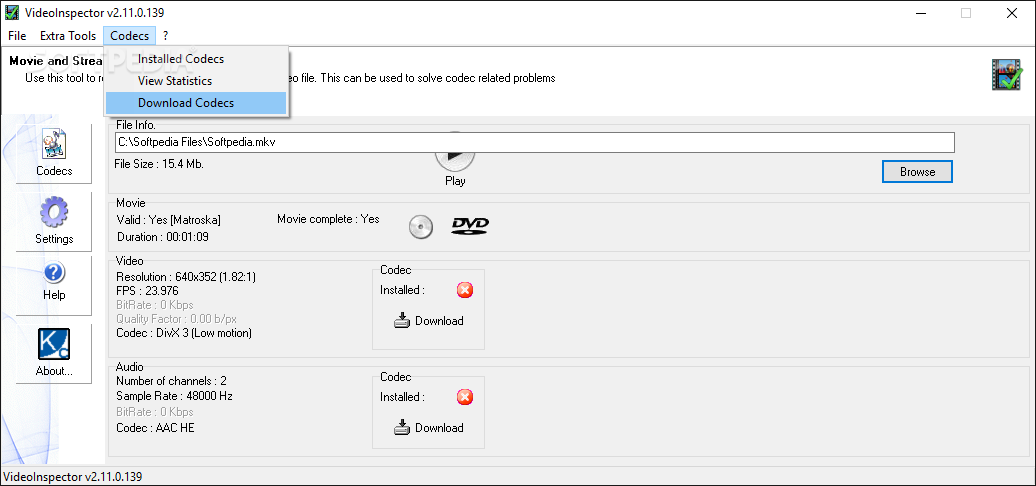
Task: Select the Movie complete : Yes text
Action: [x=328, y=219]
